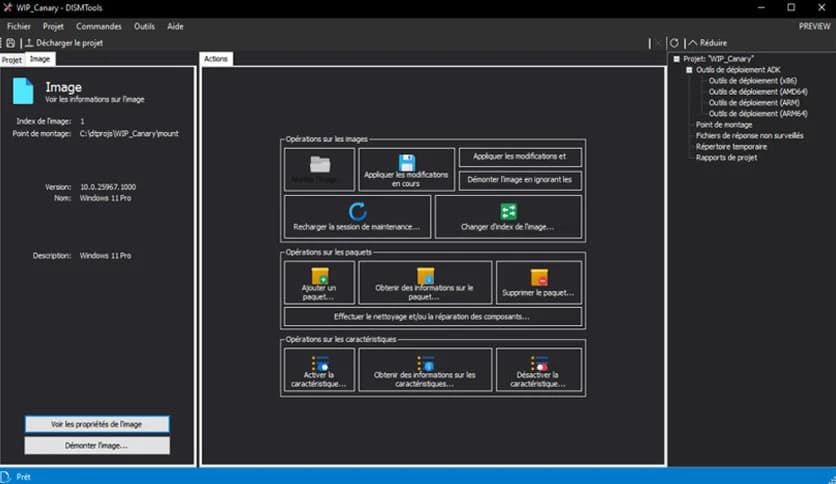Click the Ajouter un paquet icon
This screenshot has width=836, height=484.
pos(319,275)
